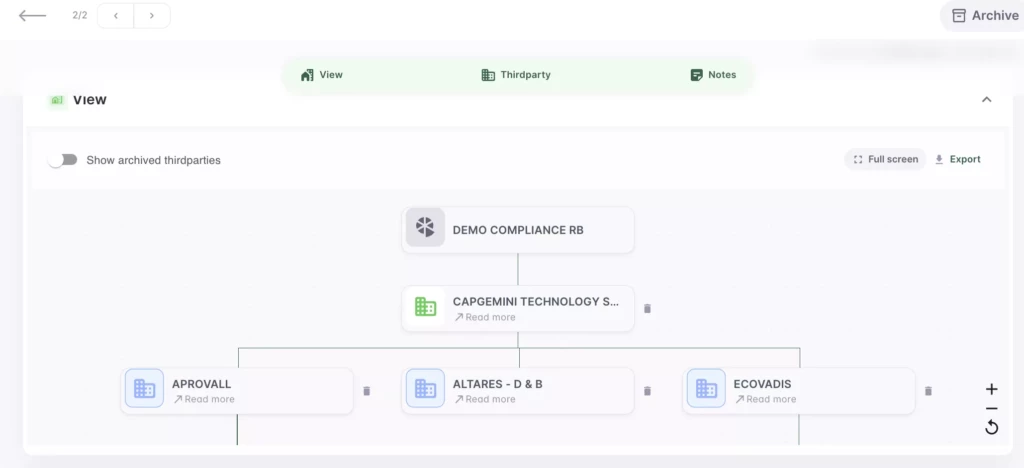Viewport: 1024px width, 468px height.
Task: Switch to the Thirdparty tab
Action: (516, 75)
